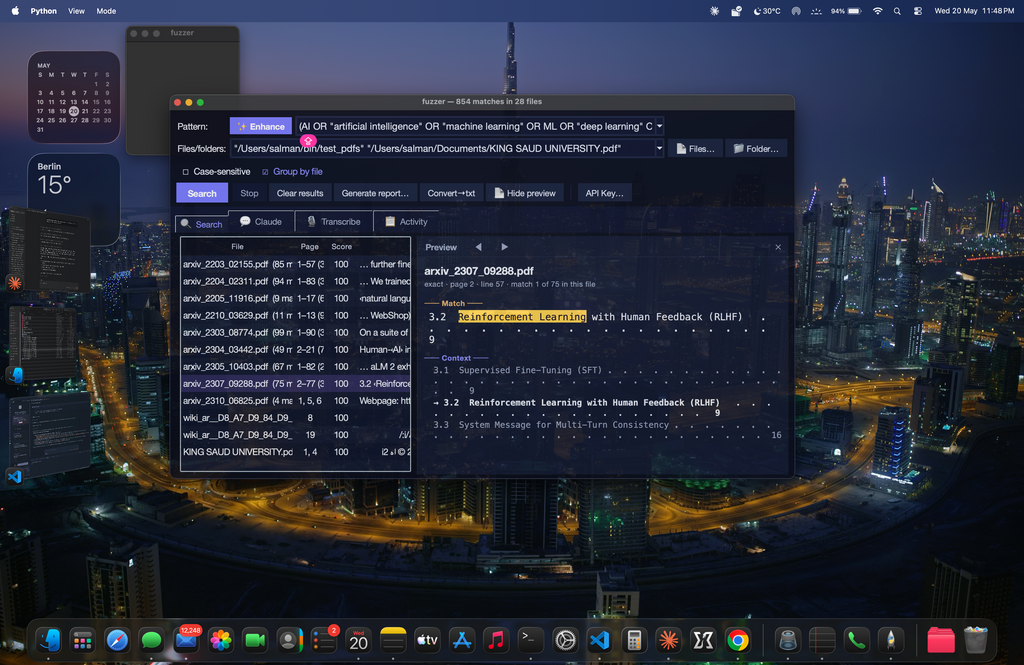Open Terminal from the Dock
Viewport: 1024px width, 665px height.
(x=530, y=640)
